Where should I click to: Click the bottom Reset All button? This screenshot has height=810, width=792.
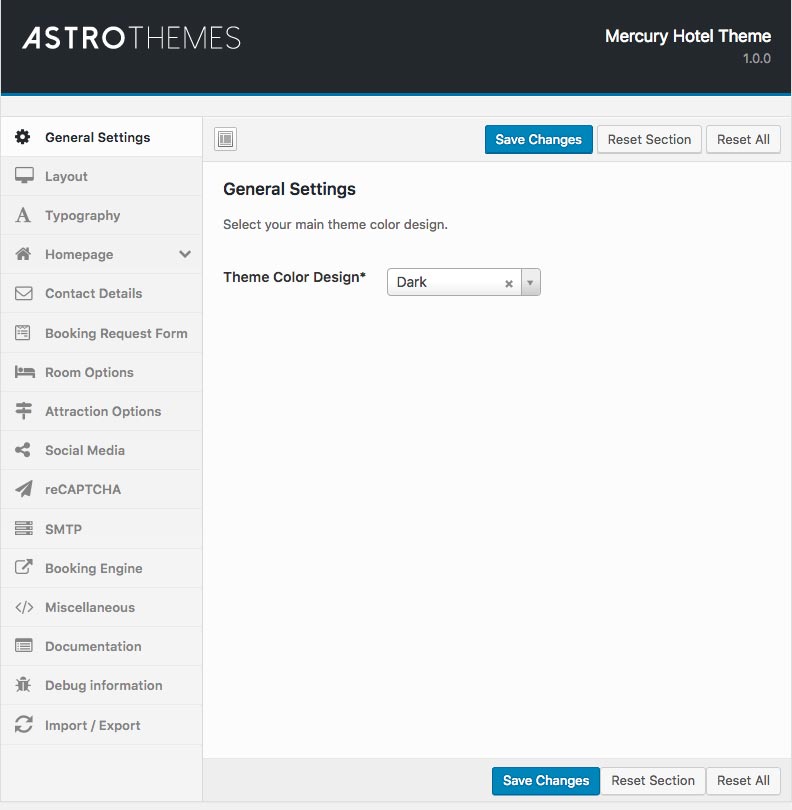(x=743, y=781)
